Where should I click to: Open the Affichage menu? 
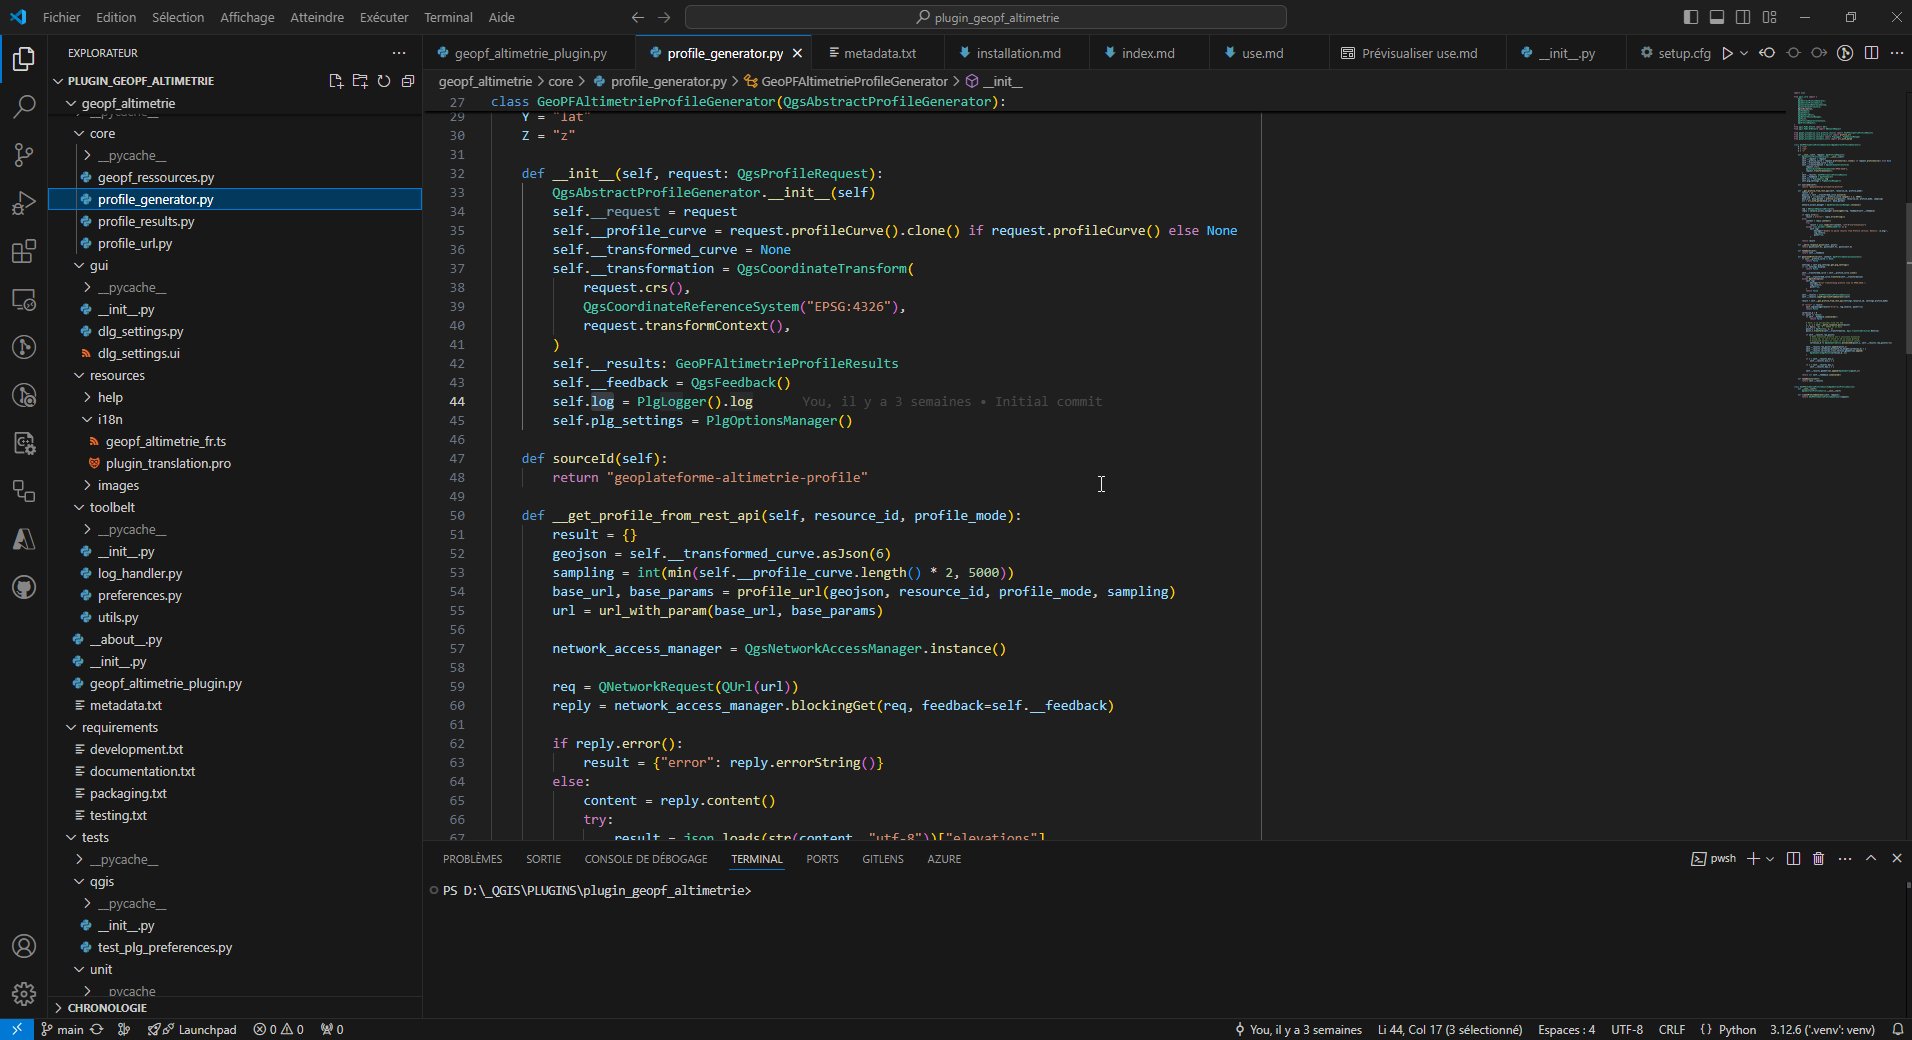point(247,17)
